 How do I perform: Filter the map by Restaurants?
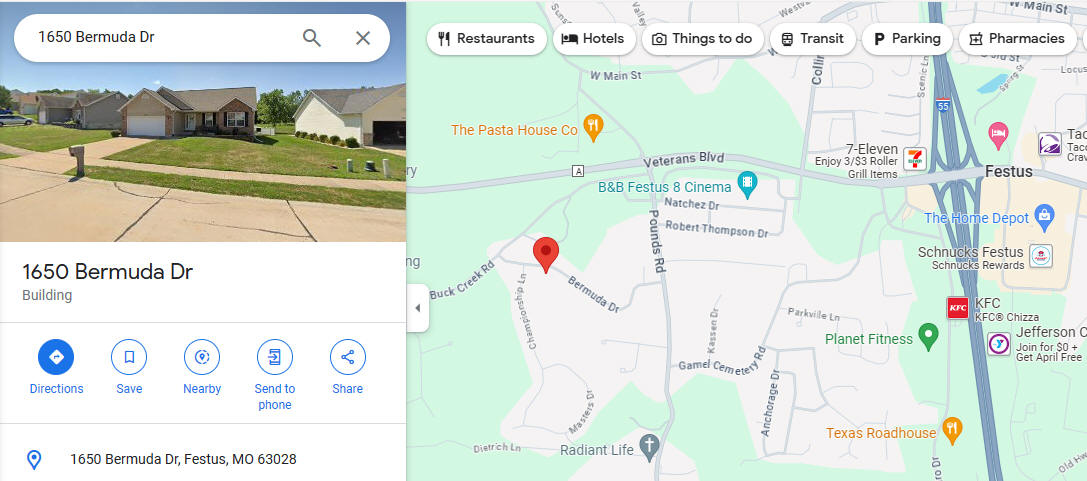click(x=487, y=39)
